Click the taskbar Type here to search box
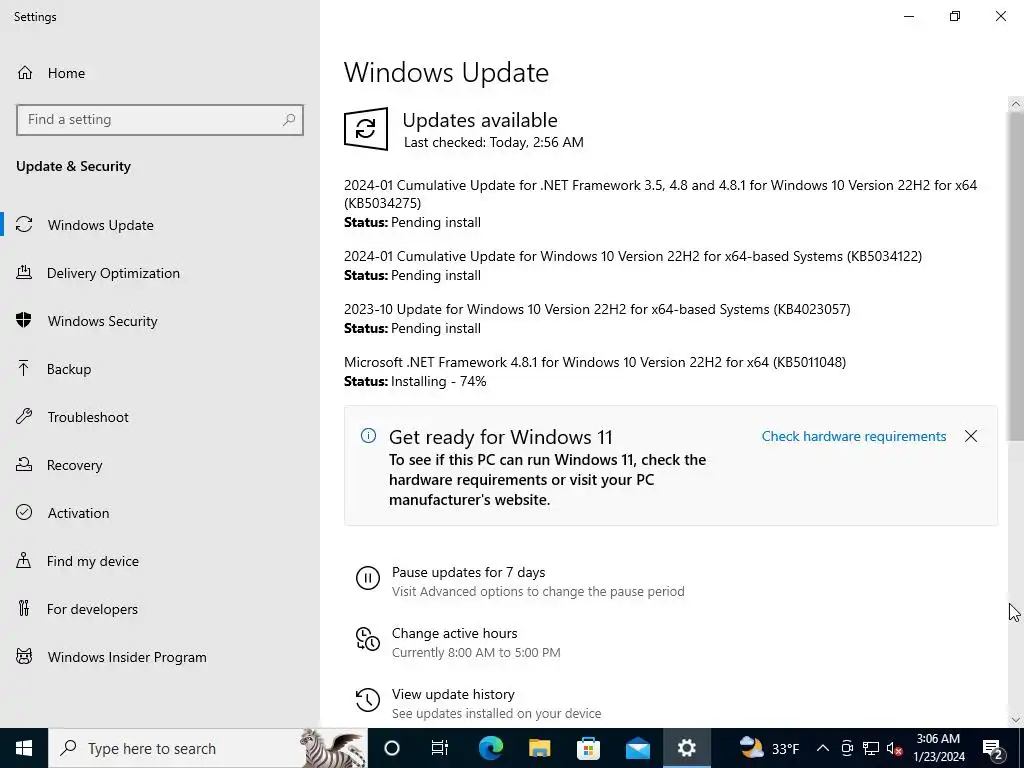 208,748
